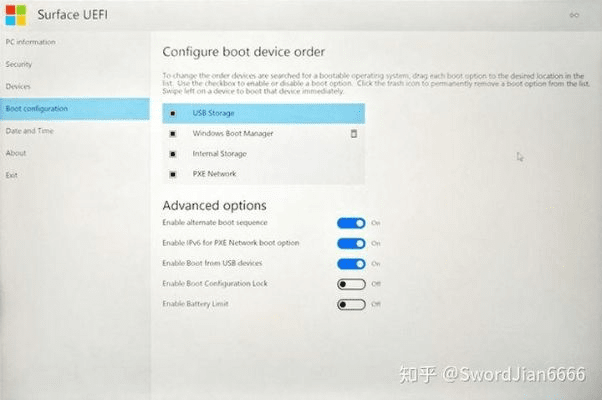
Task: Go to Devices section
Action: [75, 86]
